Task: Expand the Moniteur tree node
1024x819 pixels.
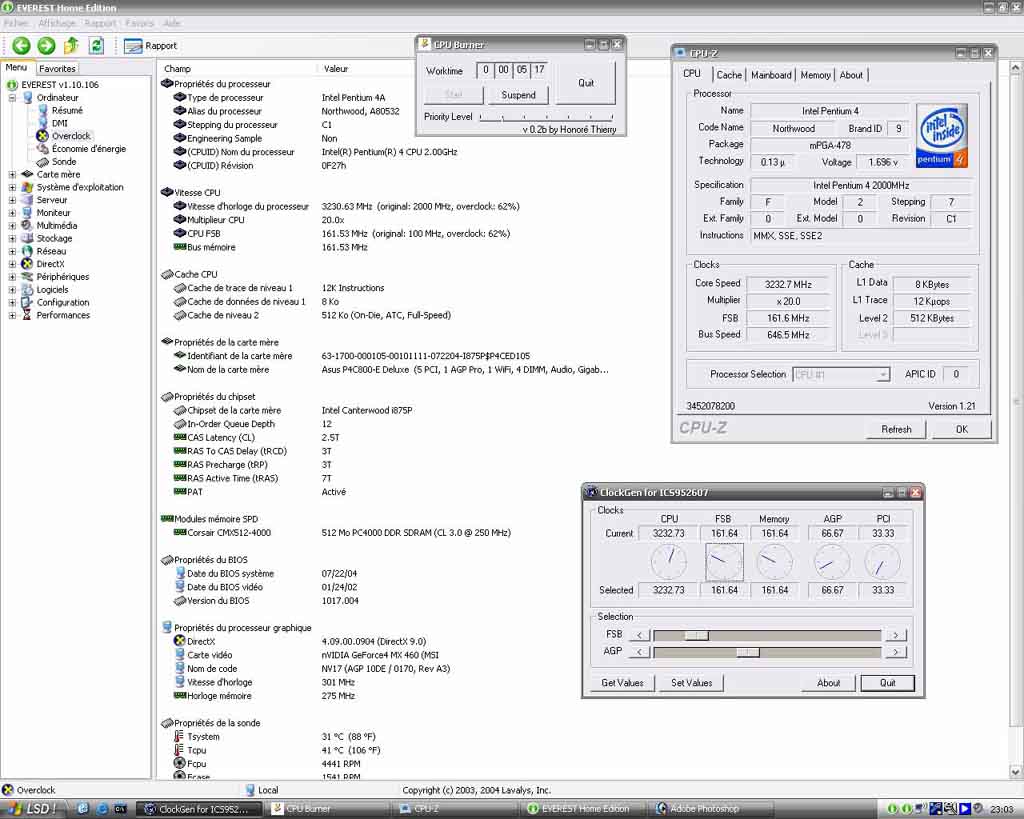Action: tap(12, 213)
